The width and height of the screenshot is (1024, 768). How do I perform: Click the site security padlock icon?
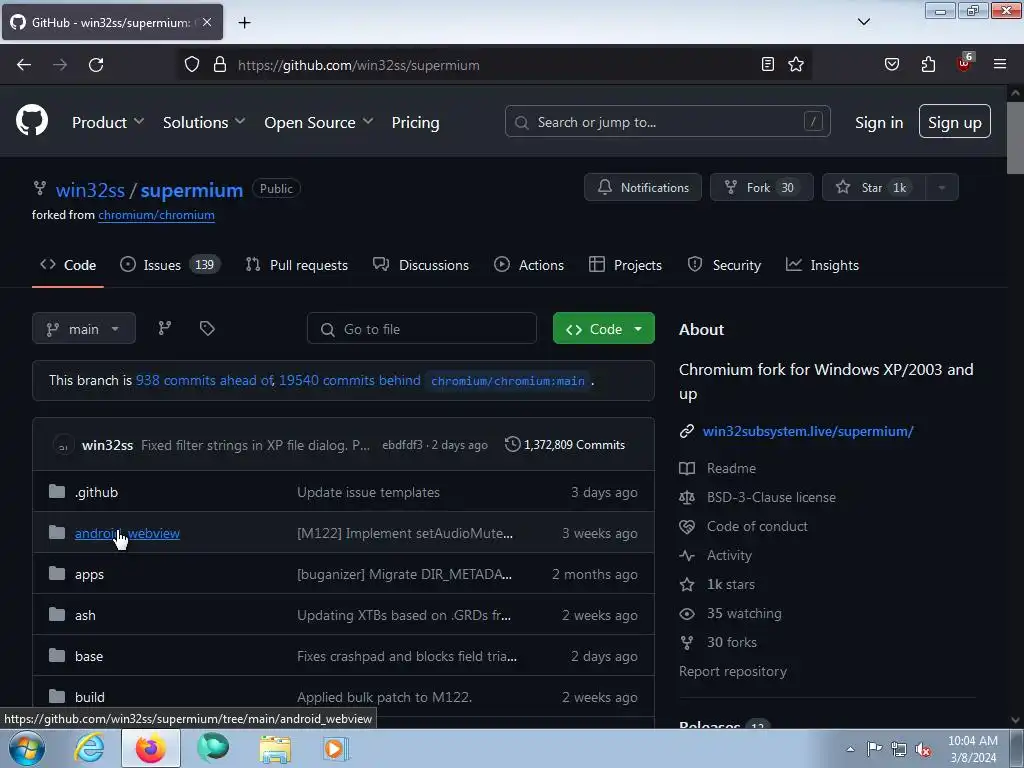(220, 65)
